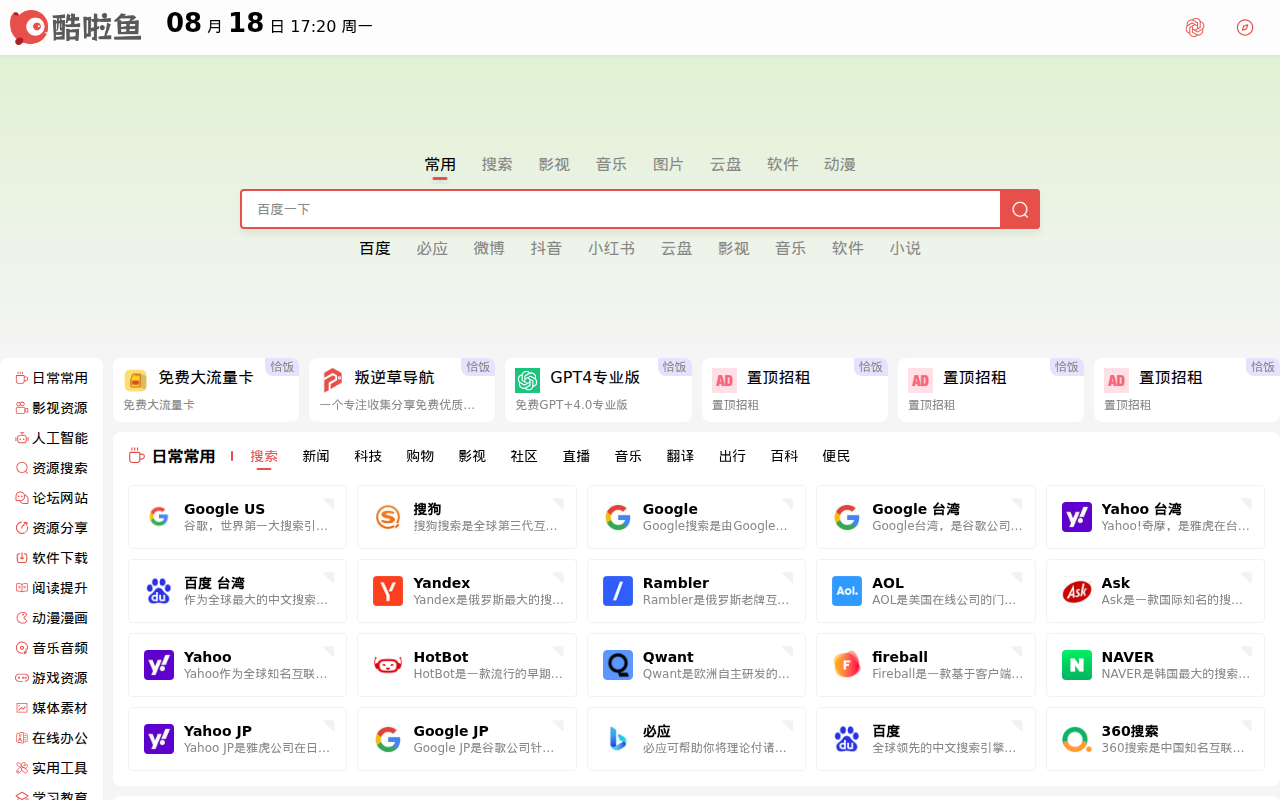Select 小红书 engine below the search box
1280x800 pixels.
pos(611,248)
